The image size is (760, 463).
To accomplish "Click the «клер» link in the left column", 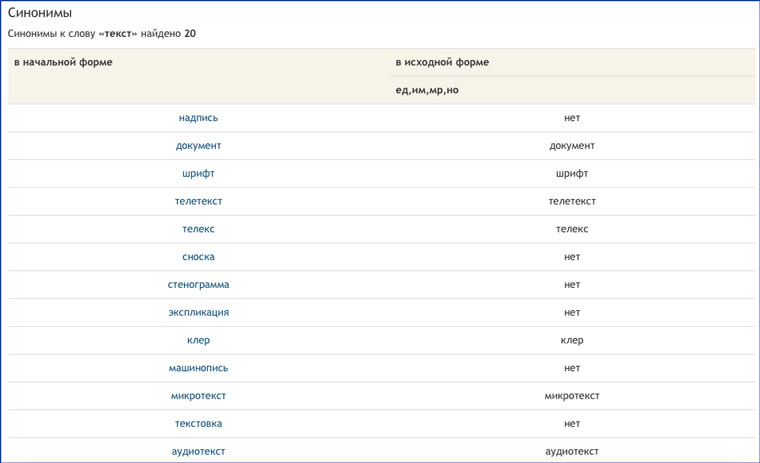I will coord(198,340).
